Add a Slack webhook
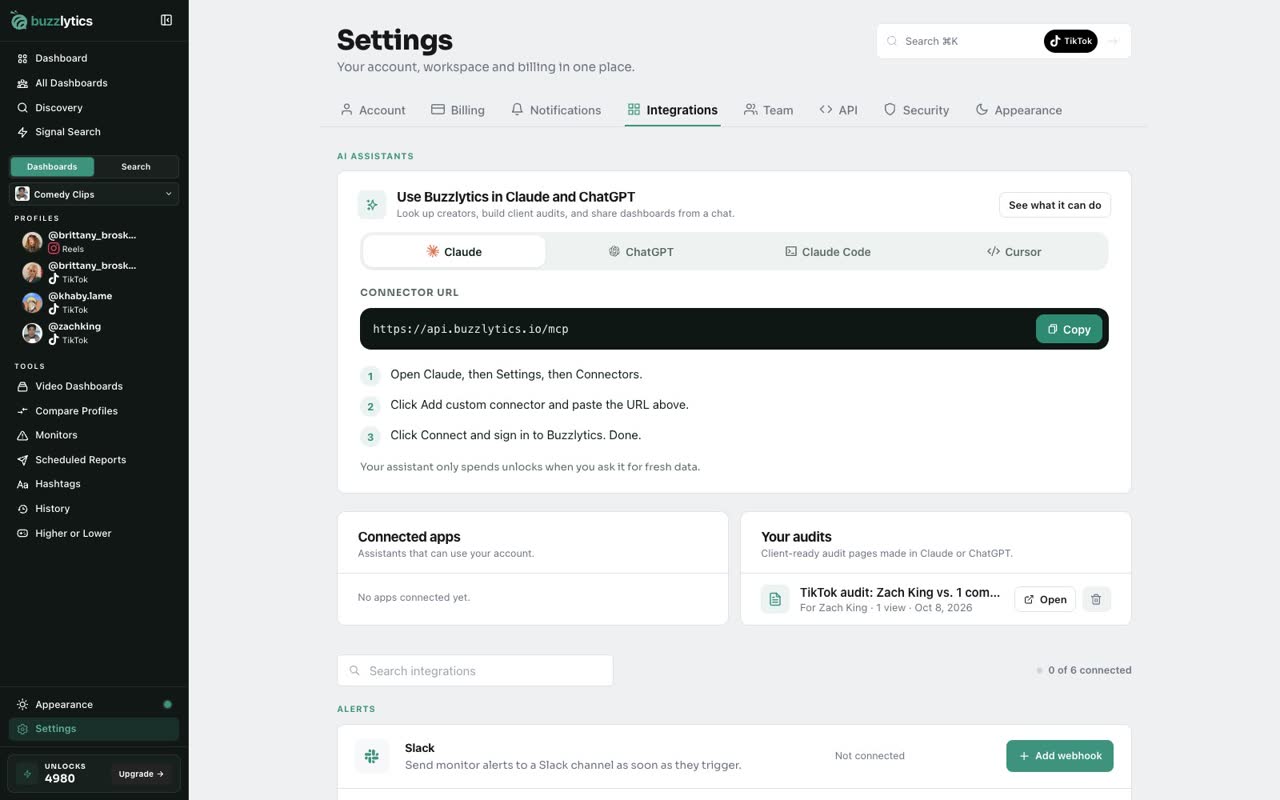 (x=1060, y=756)
